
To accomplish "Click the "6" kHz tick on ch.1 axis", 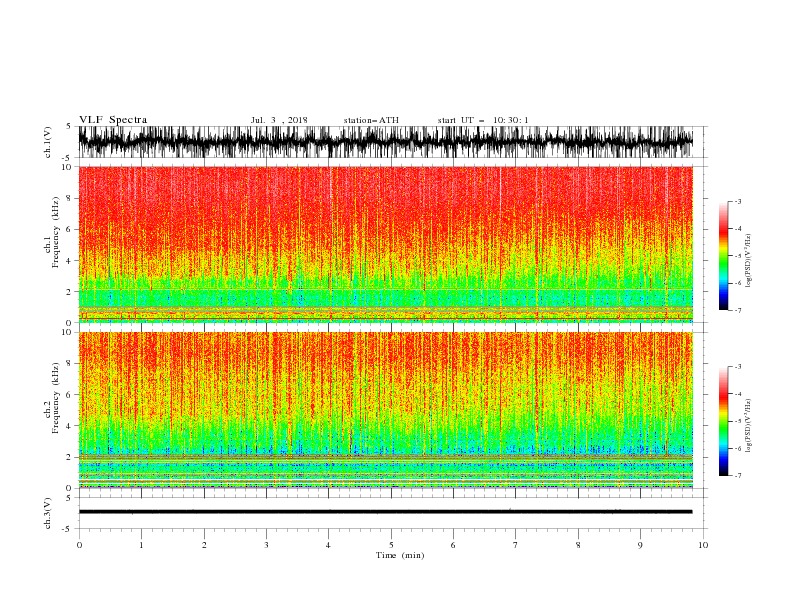I will click(69, 229).
